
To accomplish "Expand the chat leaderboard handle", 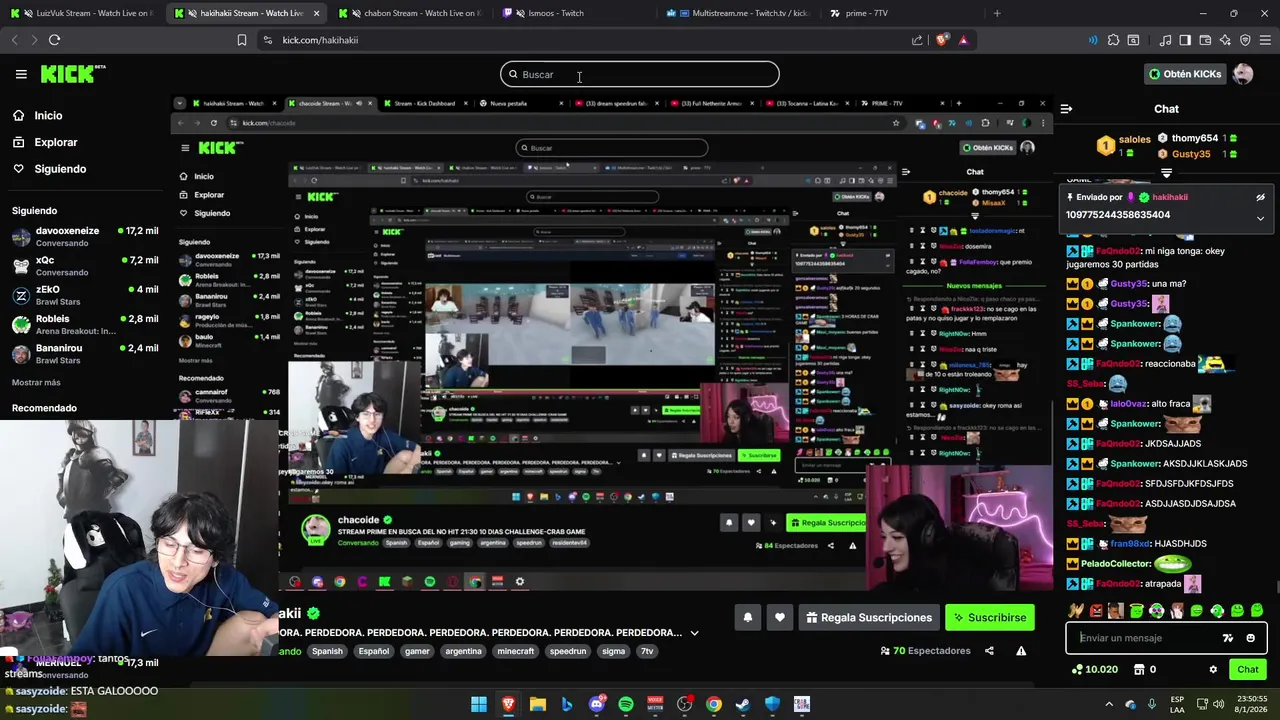I will coord(1166,174).
